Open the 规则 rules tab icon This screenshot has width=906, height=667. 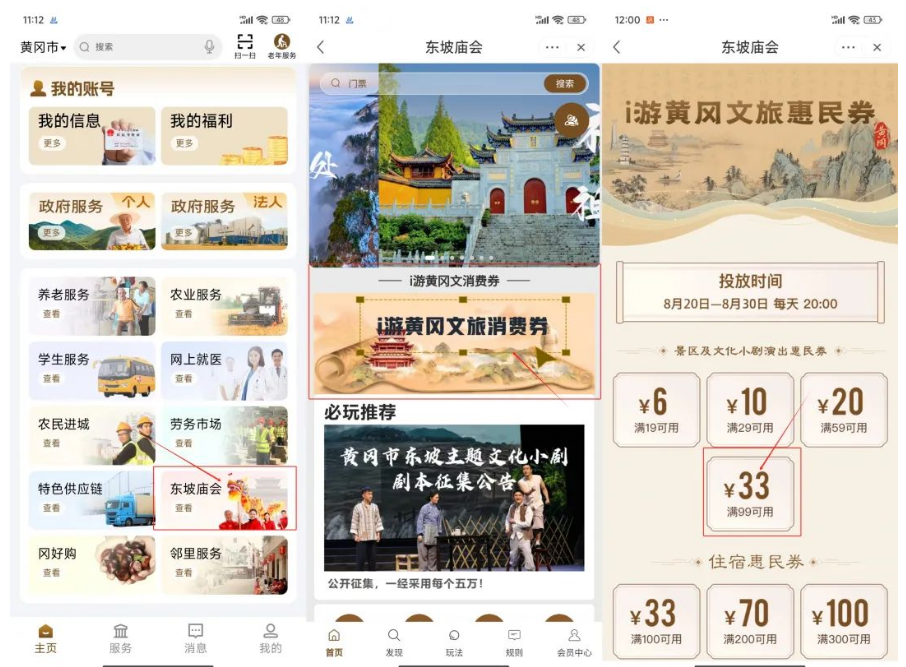tap(514, 642)
